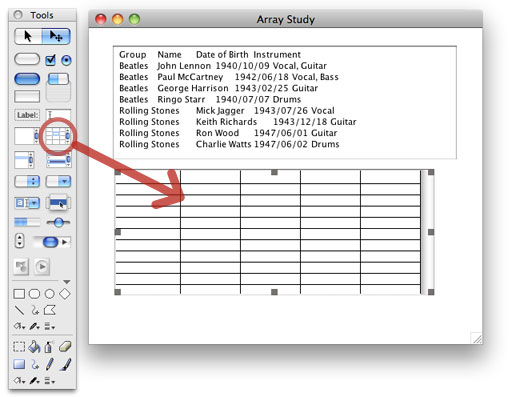Select the image object tool

21,266
